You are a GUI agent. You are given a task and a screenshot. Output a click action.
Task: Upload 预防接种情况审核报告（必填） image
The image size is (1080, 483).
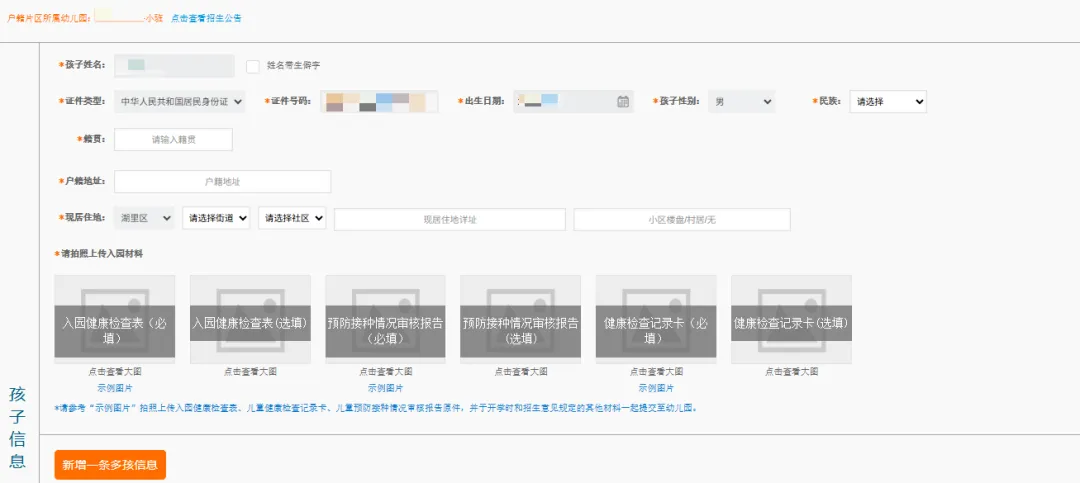386,319
